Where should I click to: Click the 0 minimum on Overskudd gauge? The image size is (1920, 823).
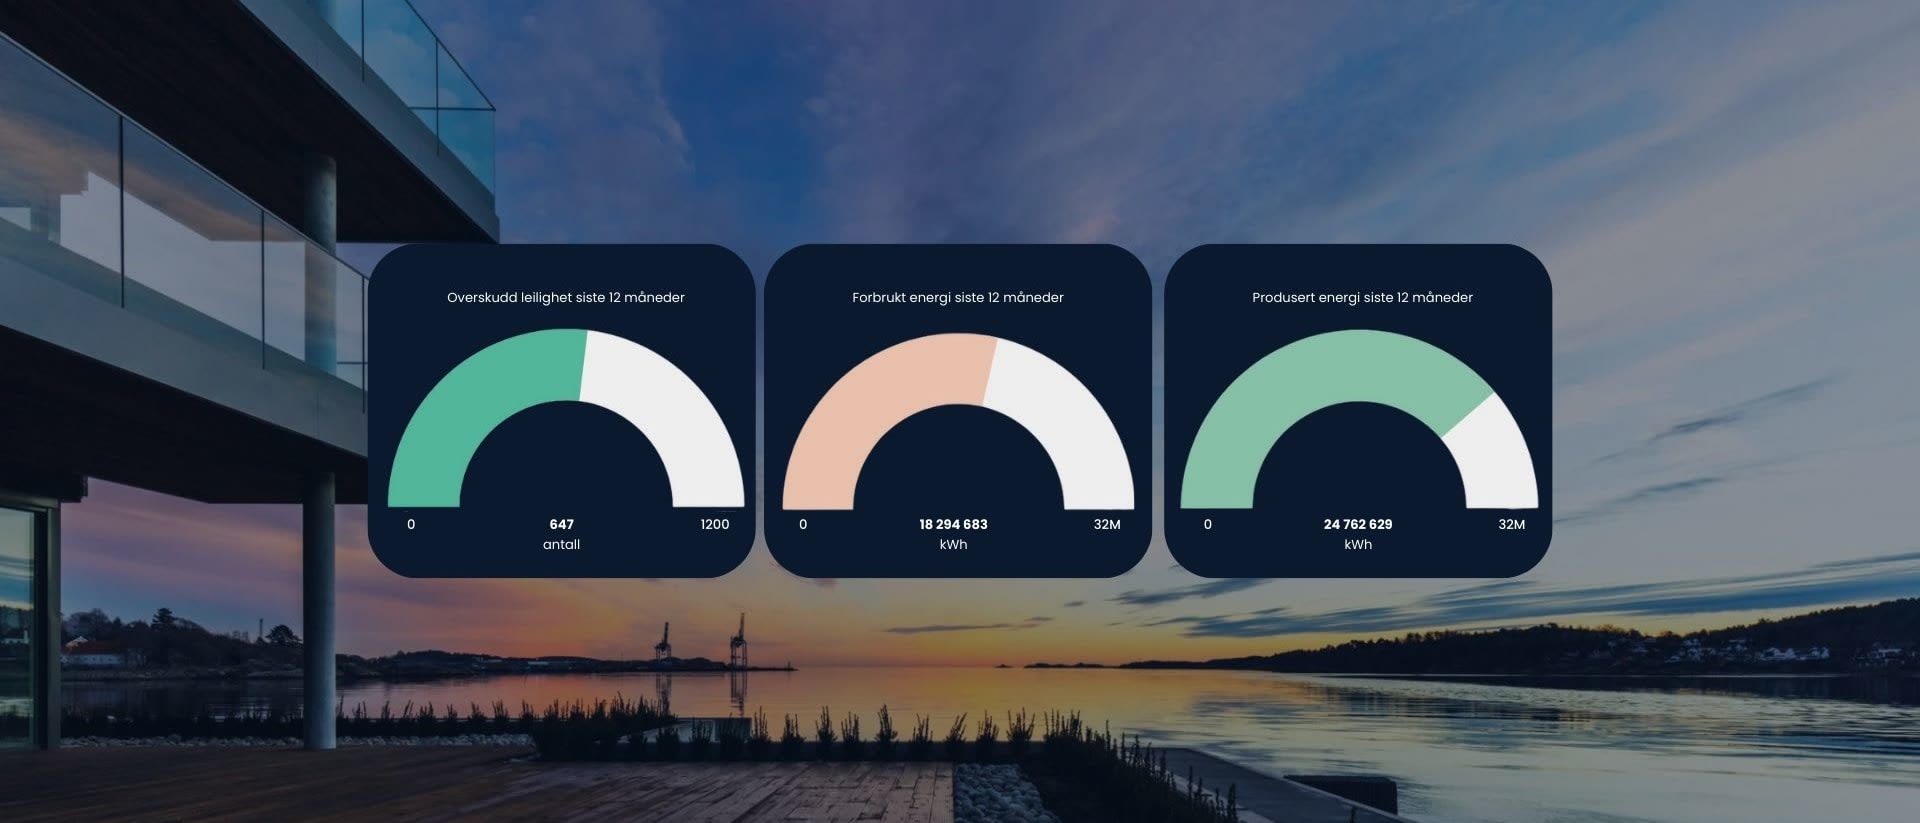point(411,524)
